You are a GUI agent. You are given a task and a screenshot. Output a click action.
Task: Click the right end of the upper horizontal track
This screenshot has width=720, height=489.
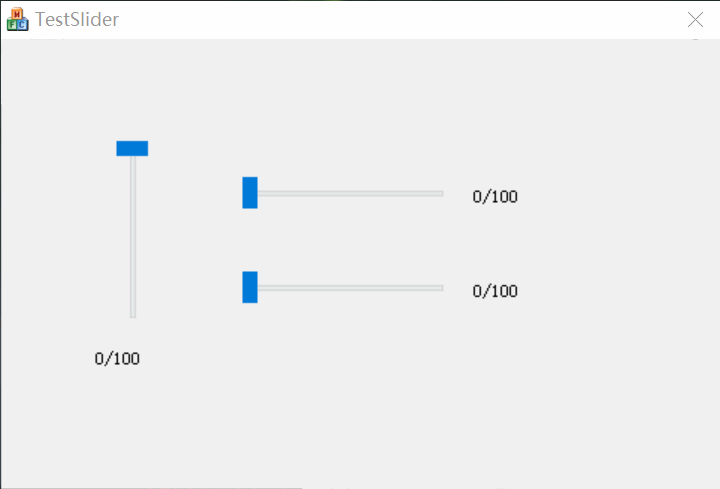[439, 193]
